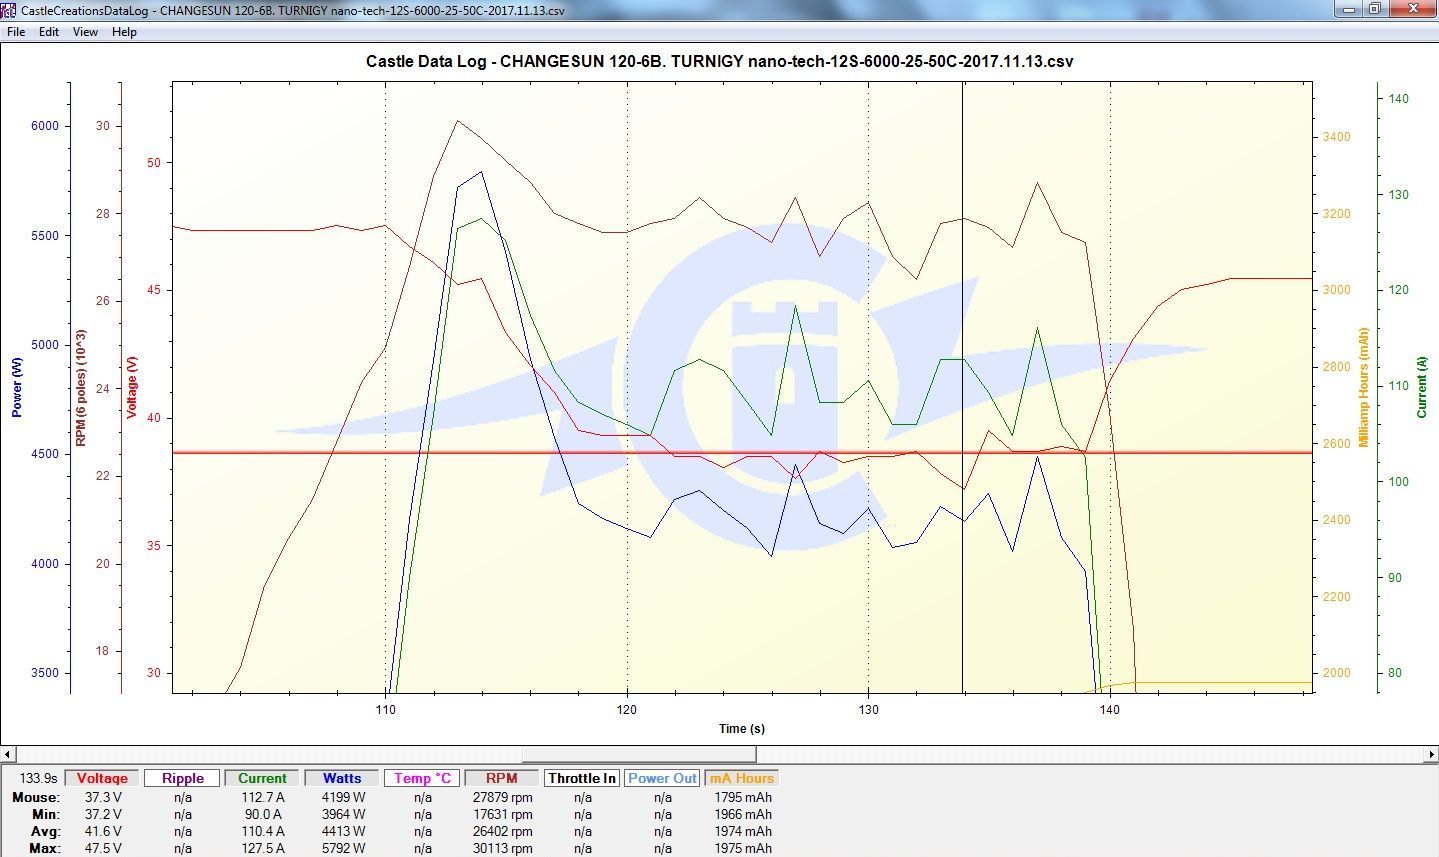The height and width of the screenshot is (857, 1439).
Task: Click the Min RPM value 17631 rpm
Action: [x=502, y=815]
